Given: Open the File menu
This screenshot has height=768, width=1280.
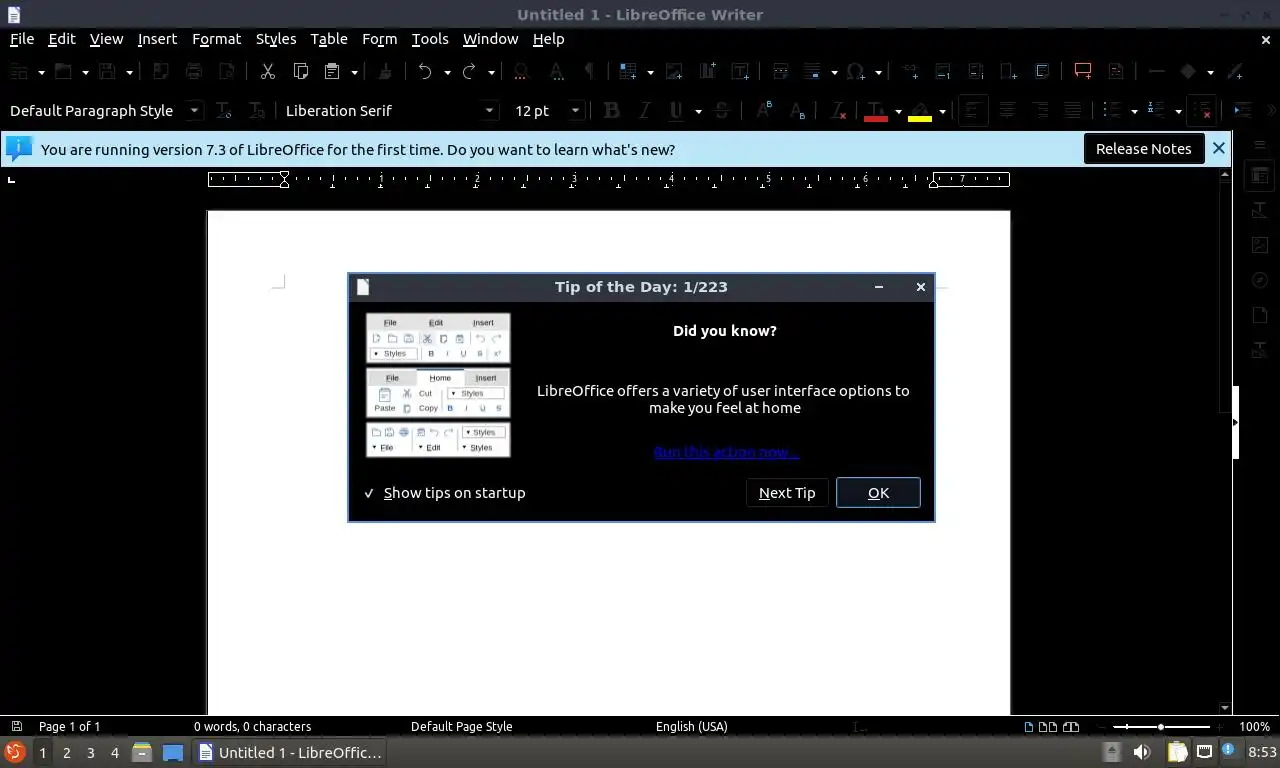Looking at the screenshot, I should [x=22, y=39].
